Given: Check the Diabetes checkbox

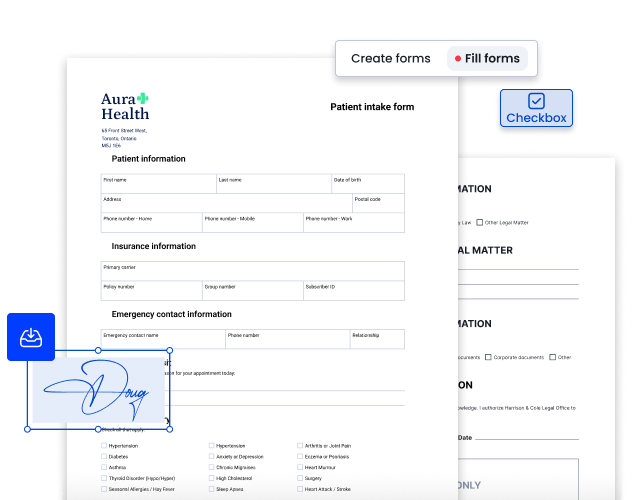Looking at the screenshot, I should click(104, 456).
